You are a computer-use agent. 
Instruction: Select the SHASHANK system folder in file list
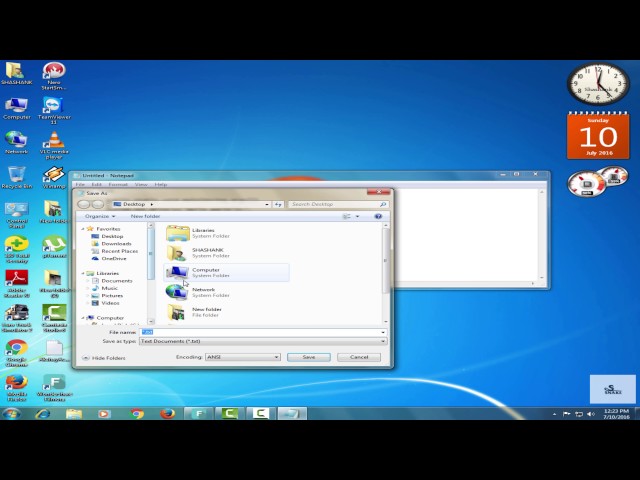[x=227, y=253]
